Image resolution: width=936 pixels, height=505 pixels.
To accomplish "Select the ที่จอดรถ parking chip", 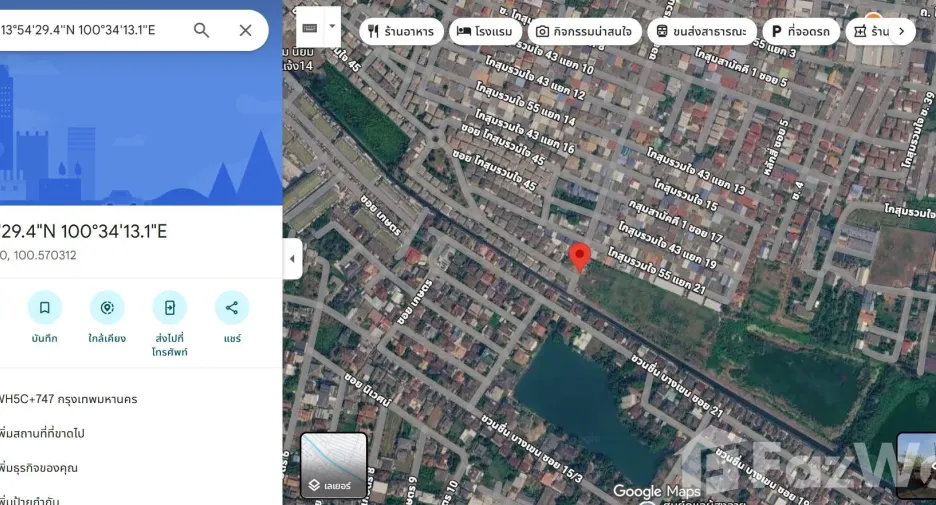I will pyautogui.click(x=801, y=31).
